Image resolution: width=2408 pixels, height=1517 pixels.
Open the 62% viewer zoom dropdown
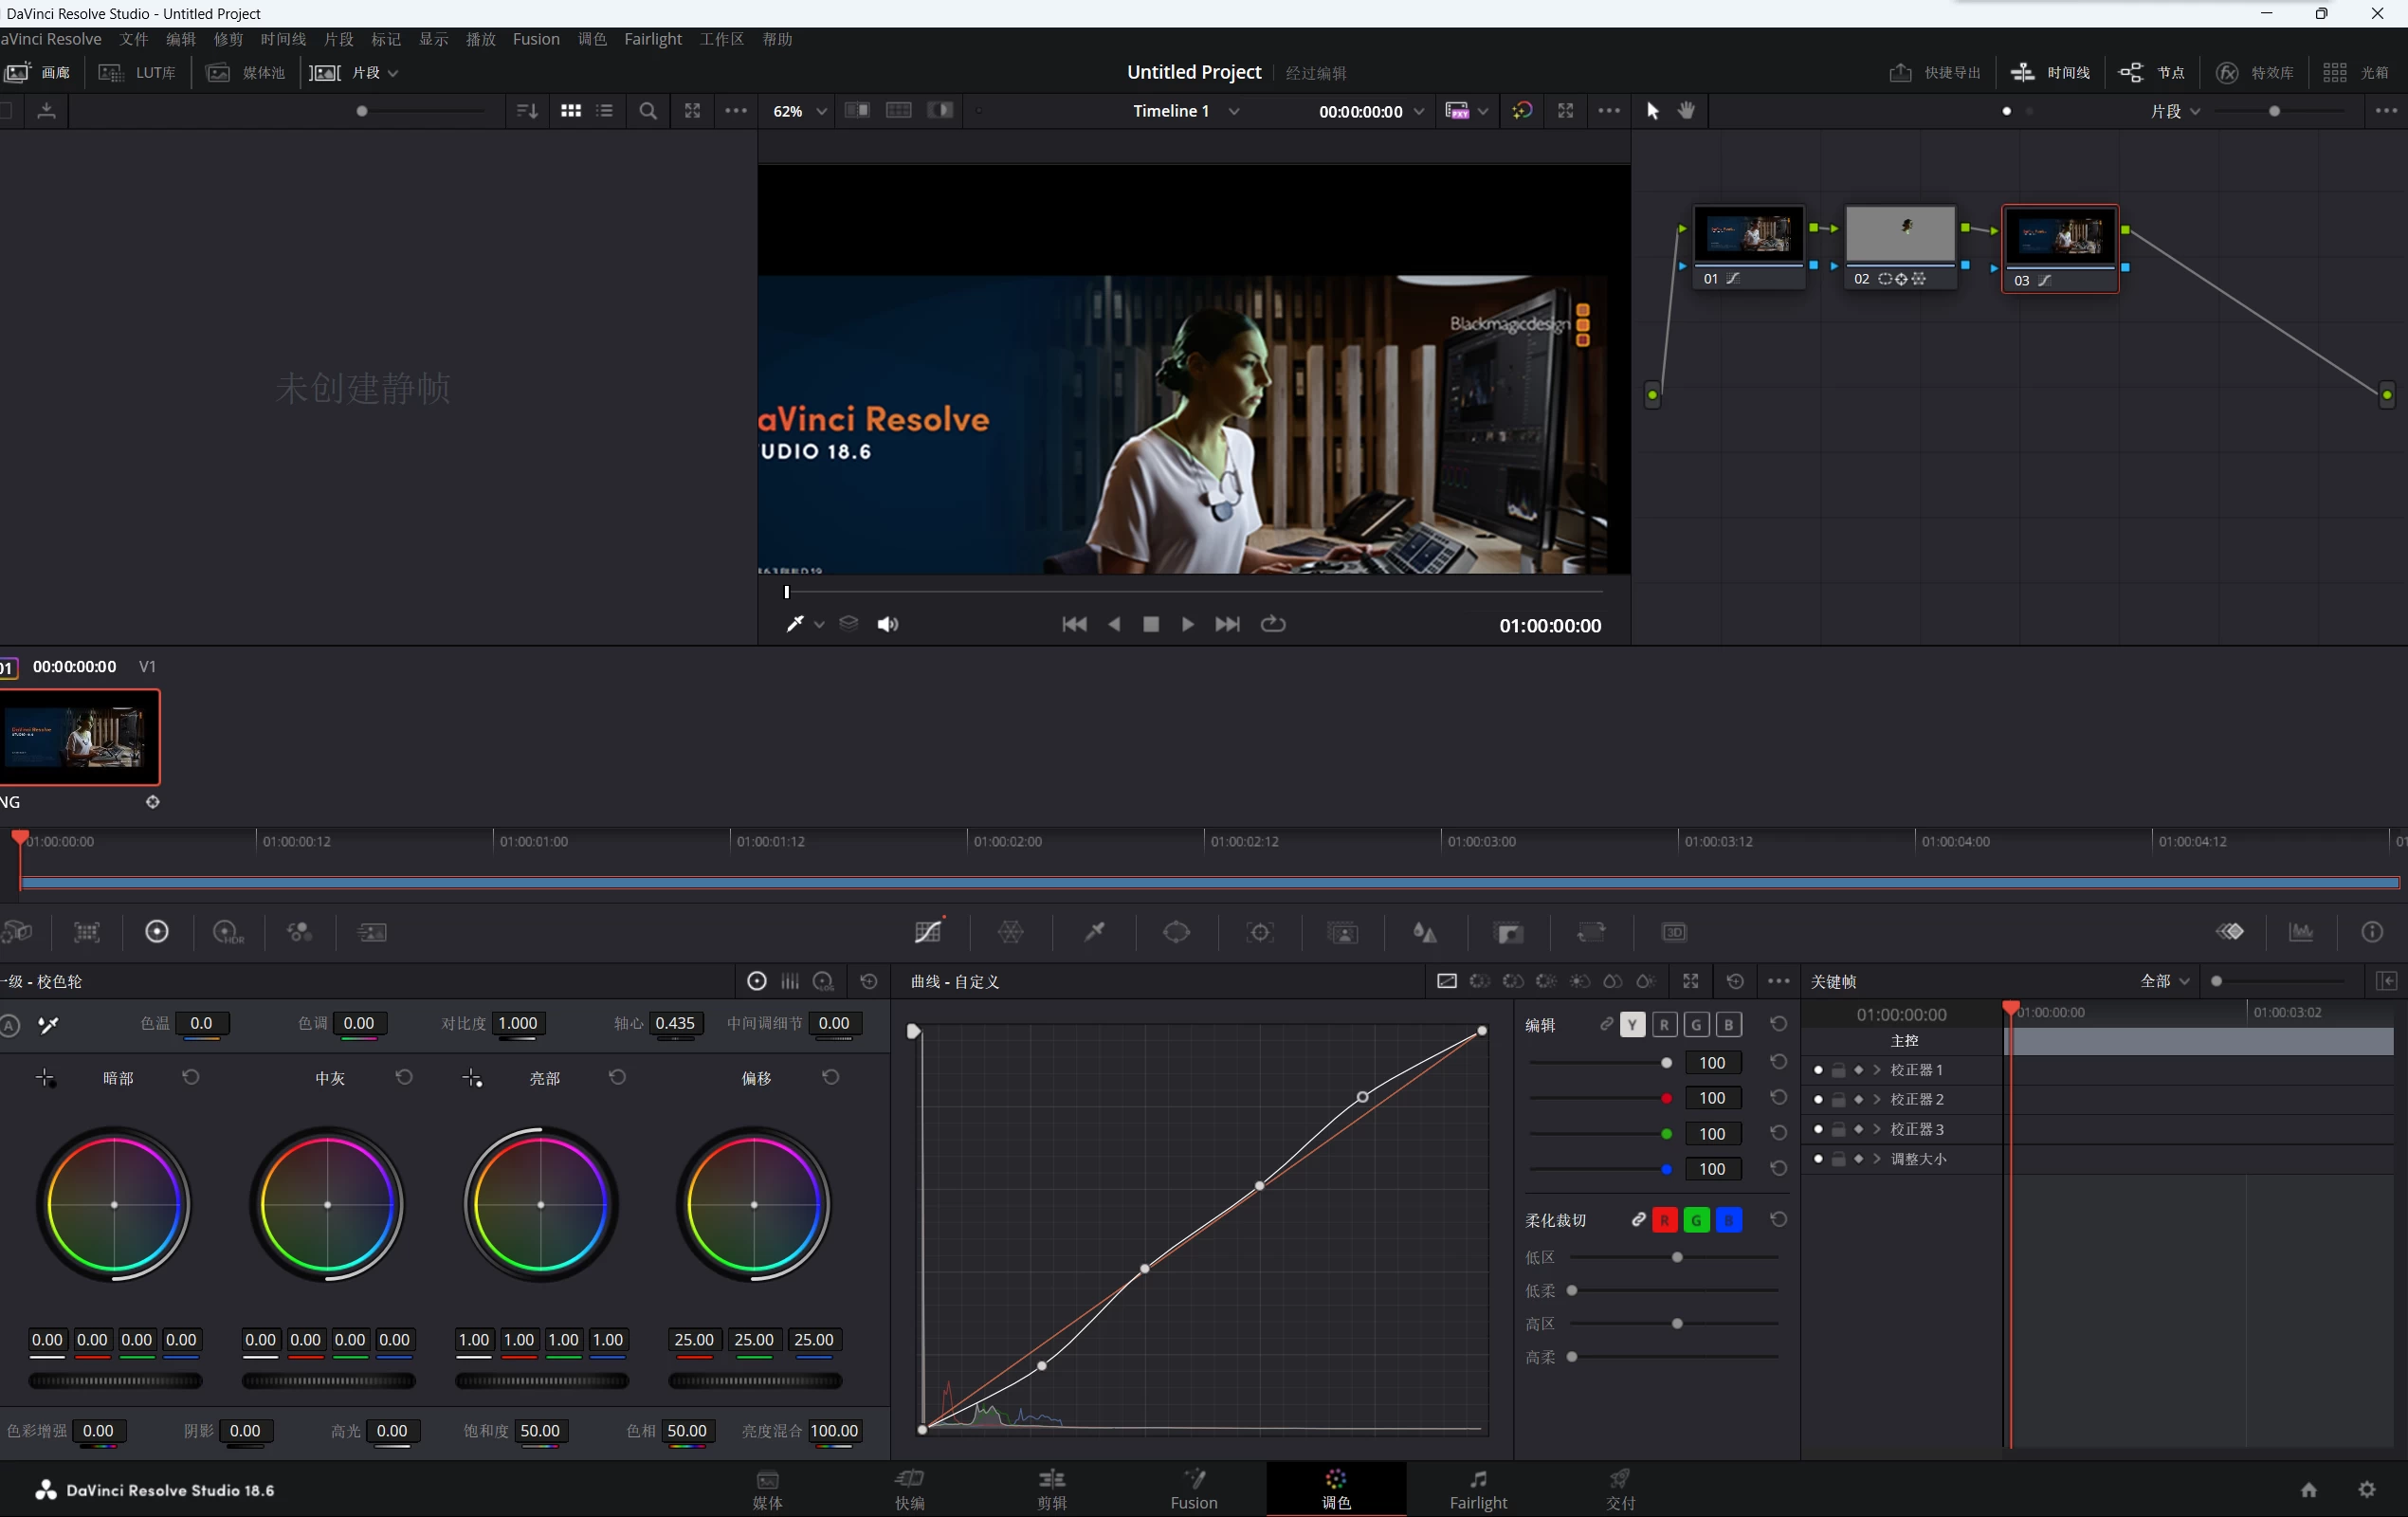pyautogui.click(x=800, y=111)
